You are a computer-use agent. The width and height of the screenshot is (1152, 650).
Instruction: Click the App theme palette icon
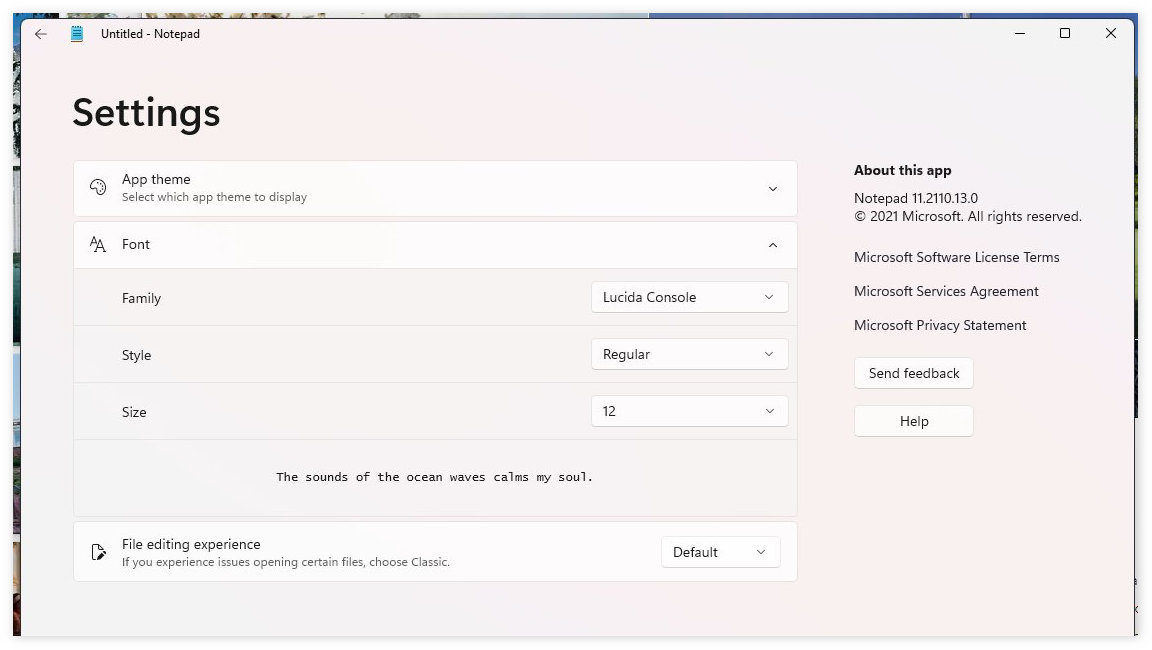point(98,188)
